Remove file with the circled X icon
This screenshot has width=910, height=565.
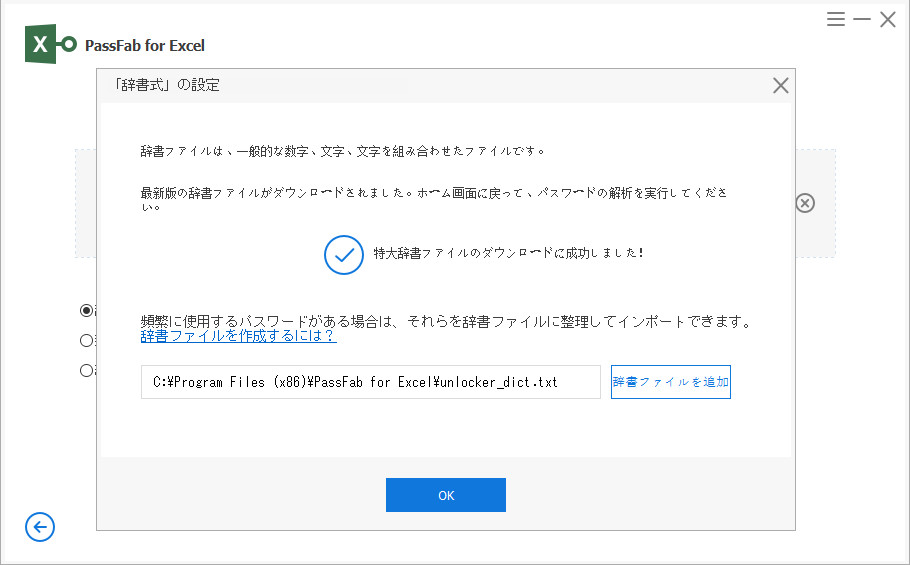pos(805,203)
